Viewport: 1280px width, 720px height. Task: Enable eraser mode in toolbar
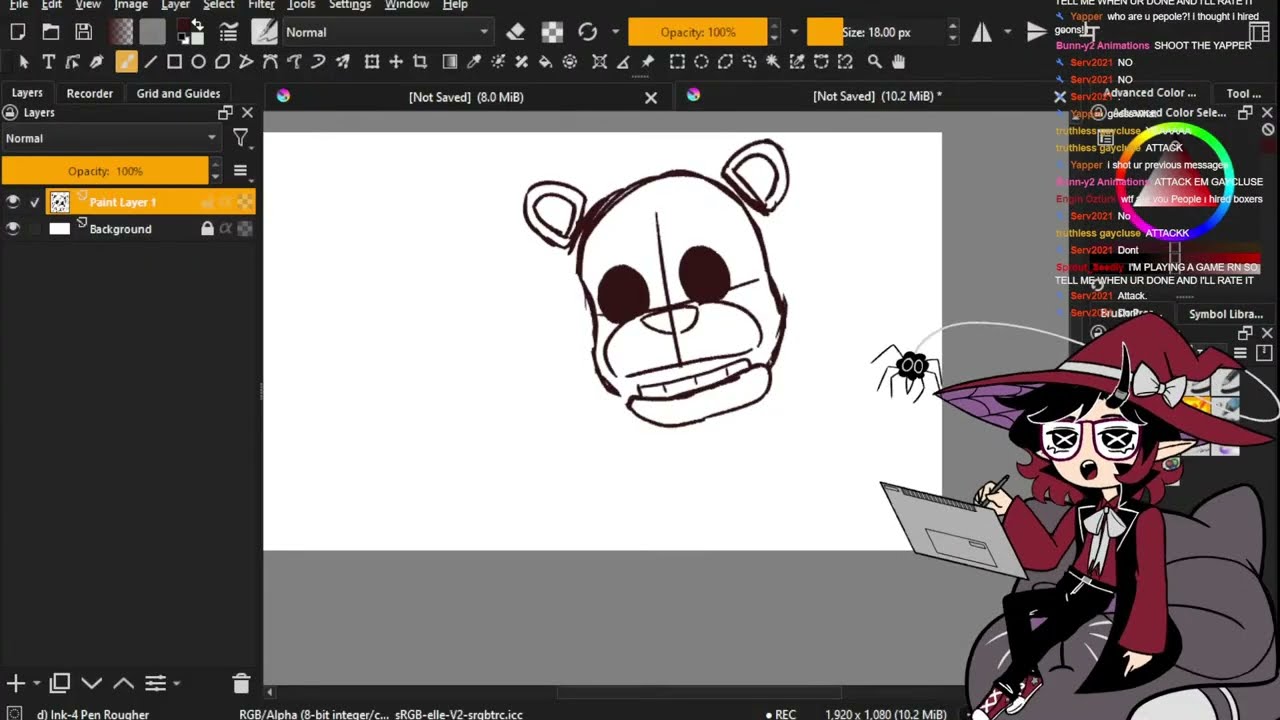[516, 32]
